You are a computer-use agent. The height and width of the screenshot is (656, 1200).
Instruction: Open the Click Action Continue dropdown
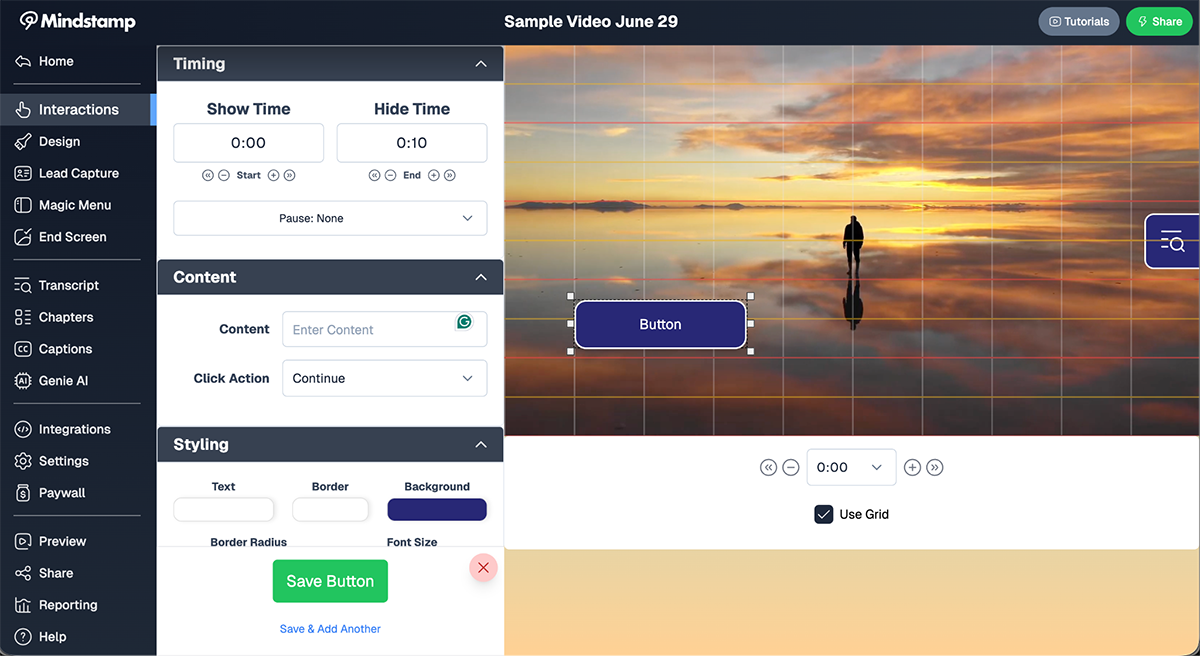pos(385,378)
